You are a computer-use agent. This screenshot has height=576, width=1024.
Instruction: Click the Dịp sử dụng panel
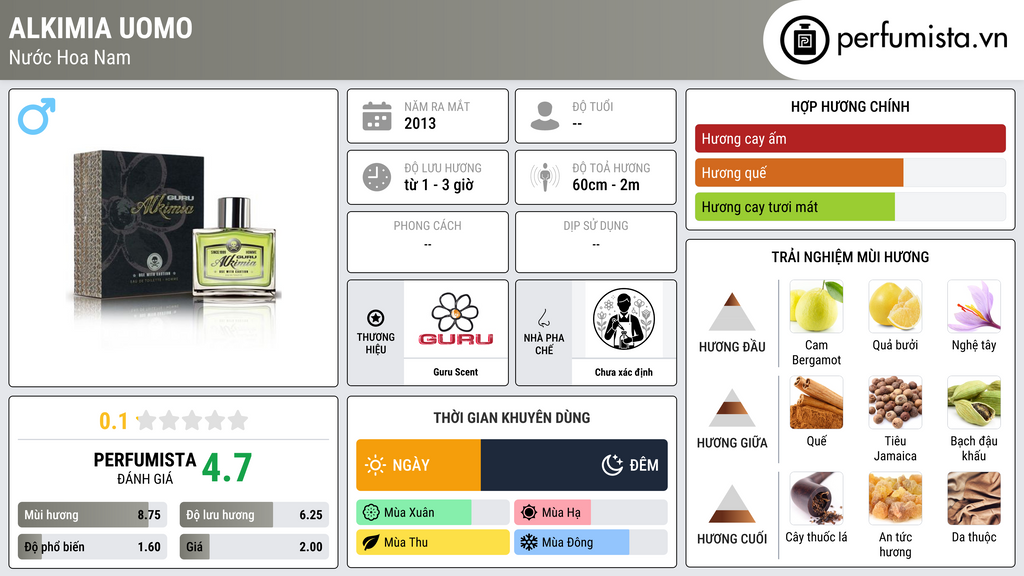(596, 242)
